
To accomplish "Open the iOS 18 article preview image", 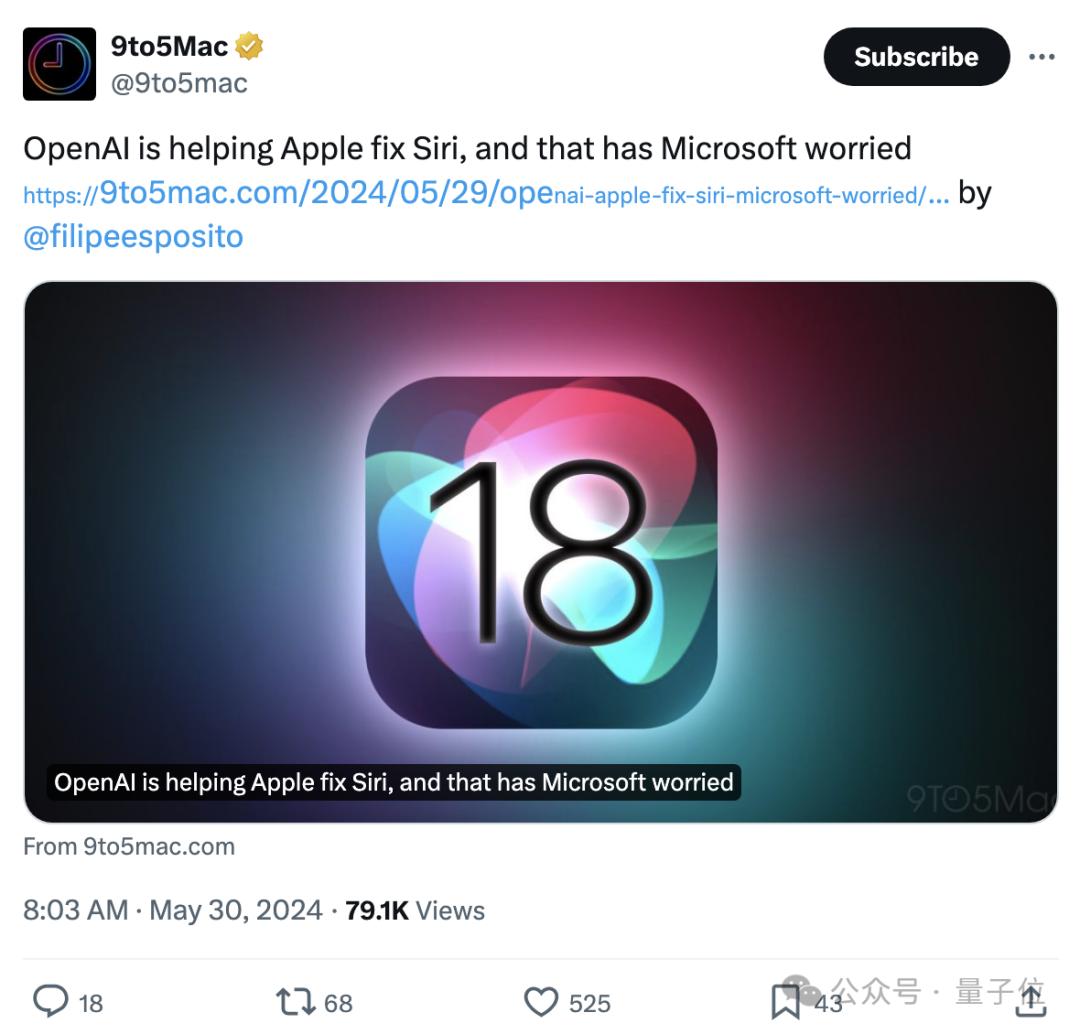I will [541, 551].
